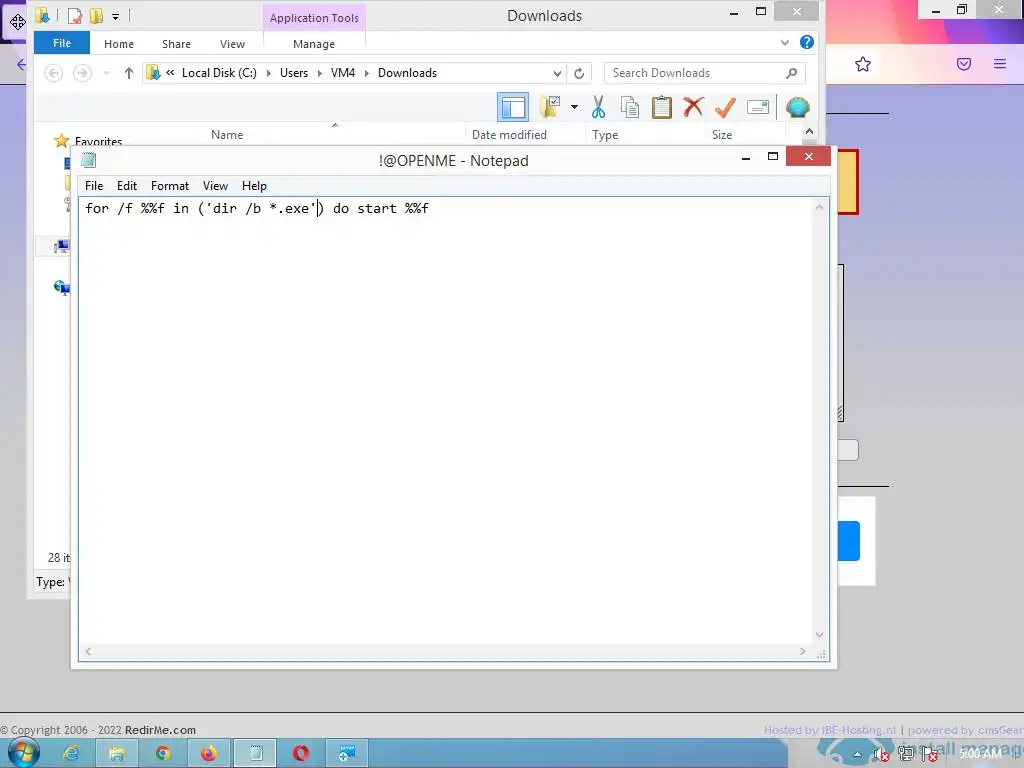
Task: Click the Cut scissors icon in Explorer toolbar
Action: click(x=598, y=107)
